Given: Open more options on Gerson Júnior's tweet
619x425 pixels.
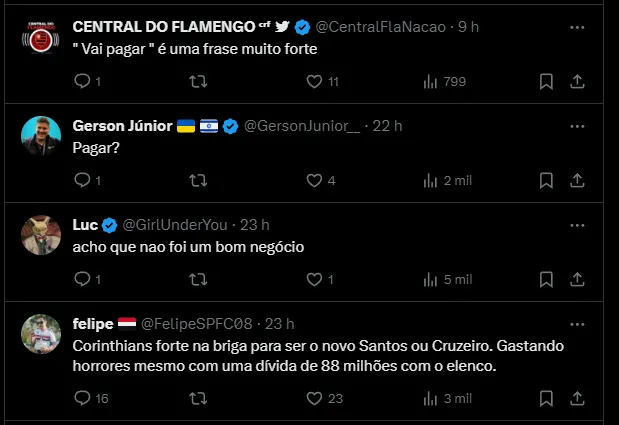Looking at the screenshot, I should coord(576,127).
